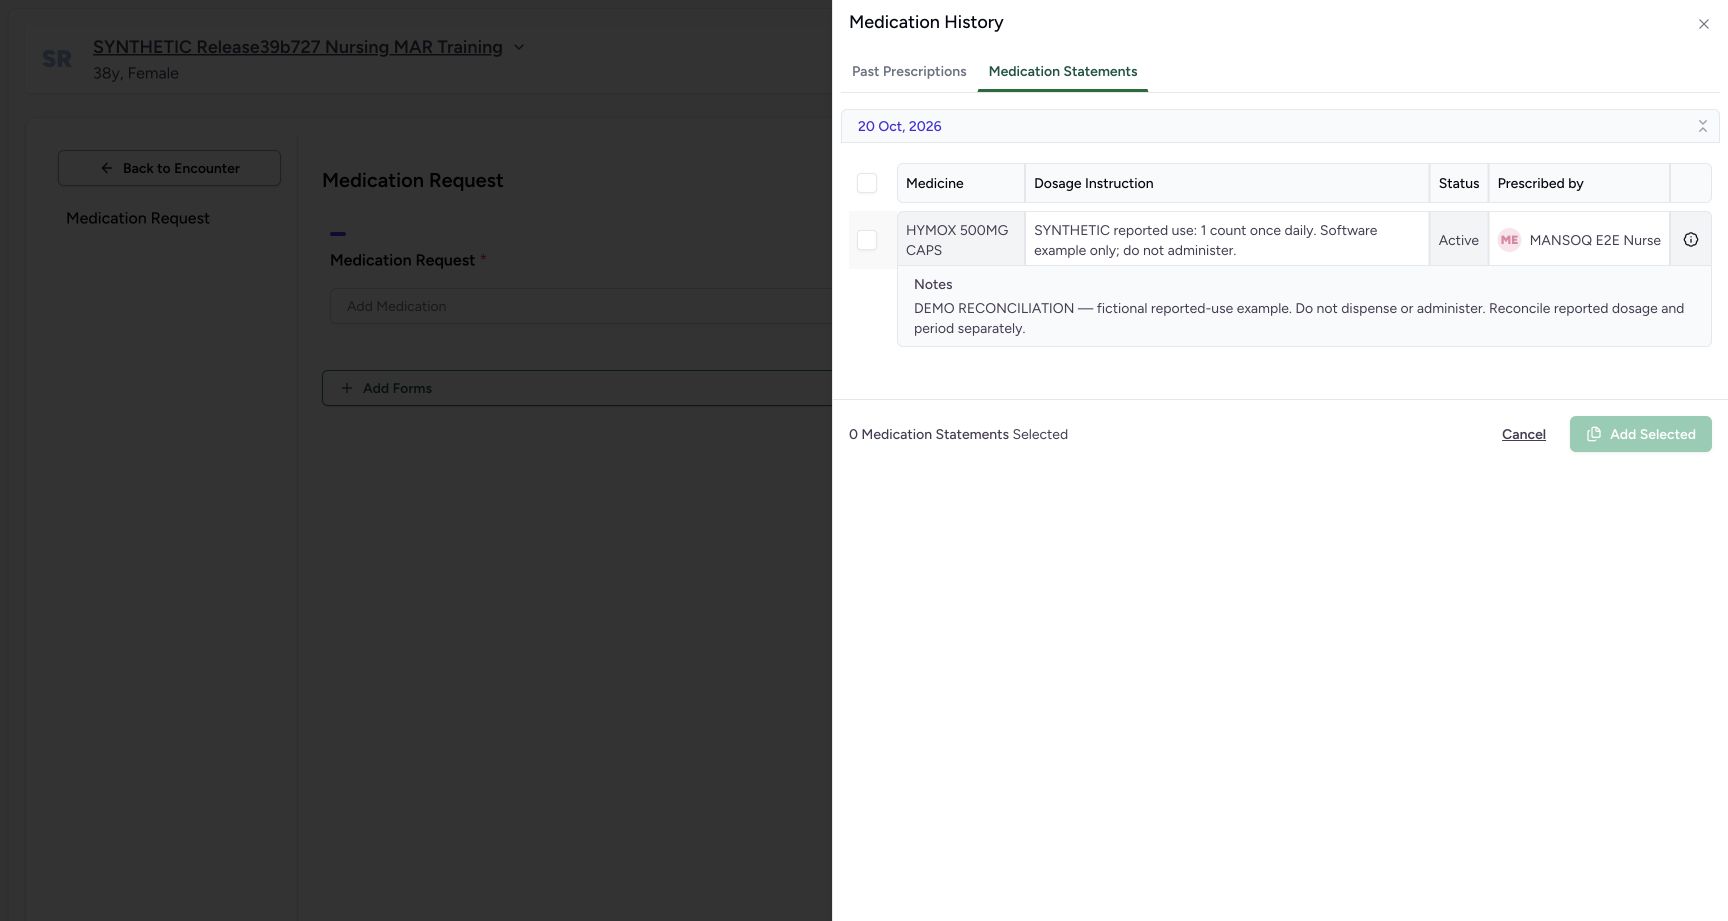Open the patient name dropdown chevron
Screen dimensions: 1728x921
click(519, 47)
